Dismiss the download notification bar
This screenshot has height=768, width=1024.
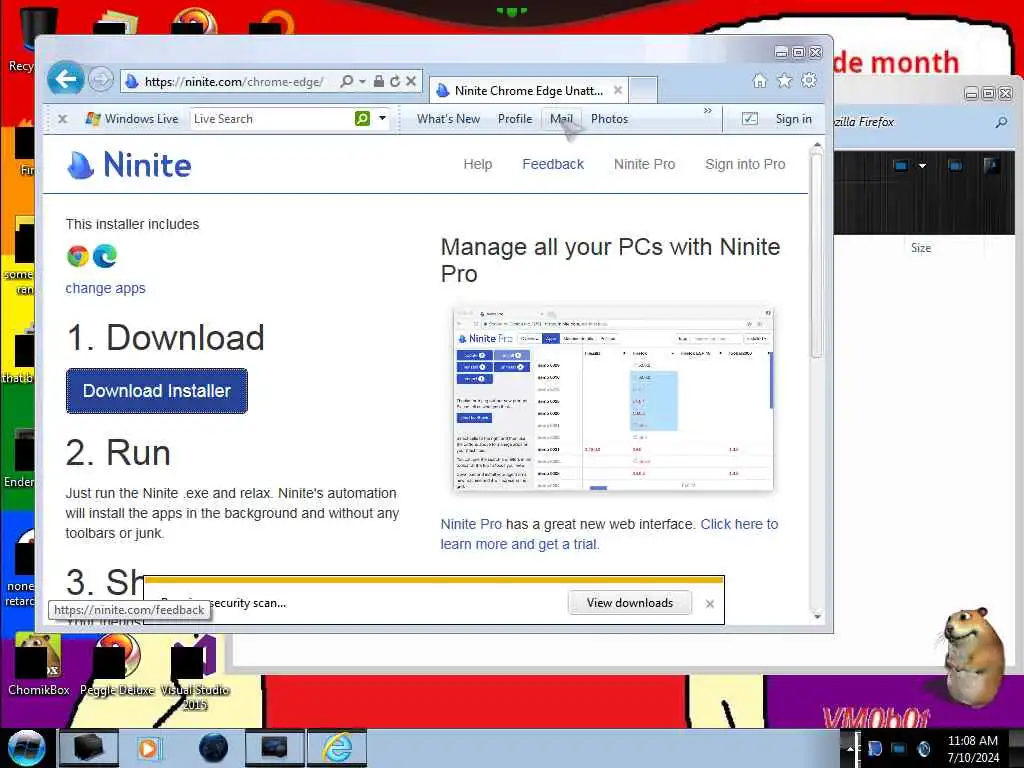[x=710, y=604]
